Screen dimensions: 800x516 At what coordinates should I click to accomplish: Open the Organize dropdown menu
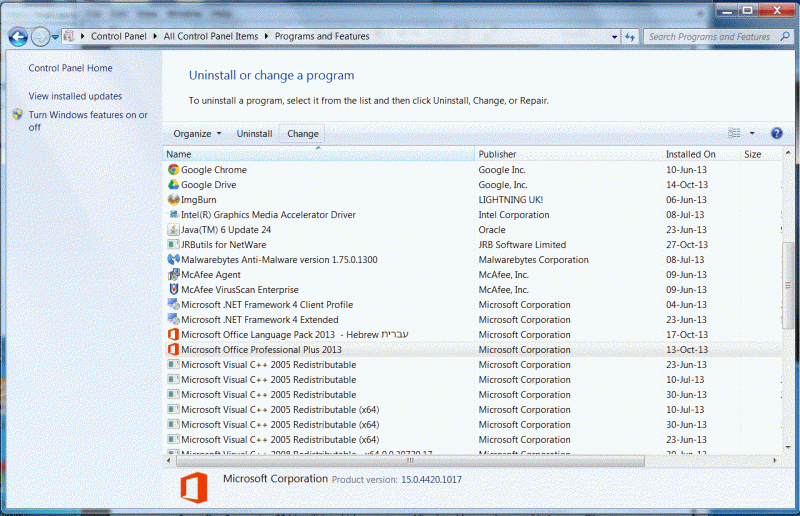tap(197, 134)
